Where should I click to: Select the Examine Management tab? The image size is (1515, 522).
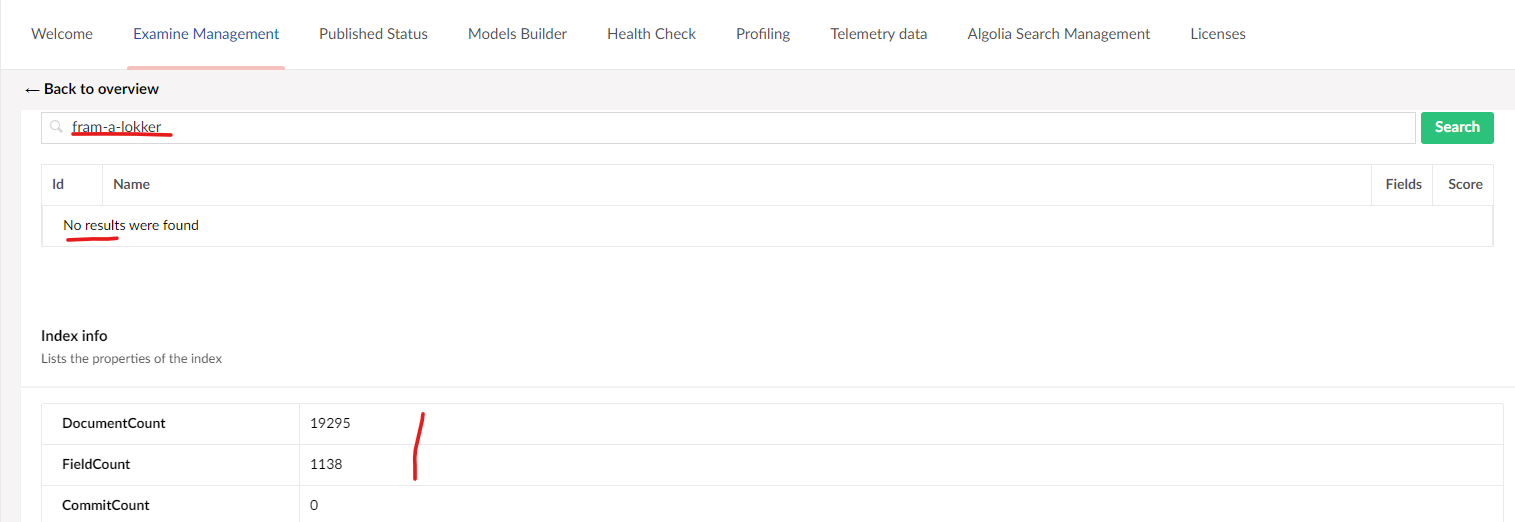(206, 34)
